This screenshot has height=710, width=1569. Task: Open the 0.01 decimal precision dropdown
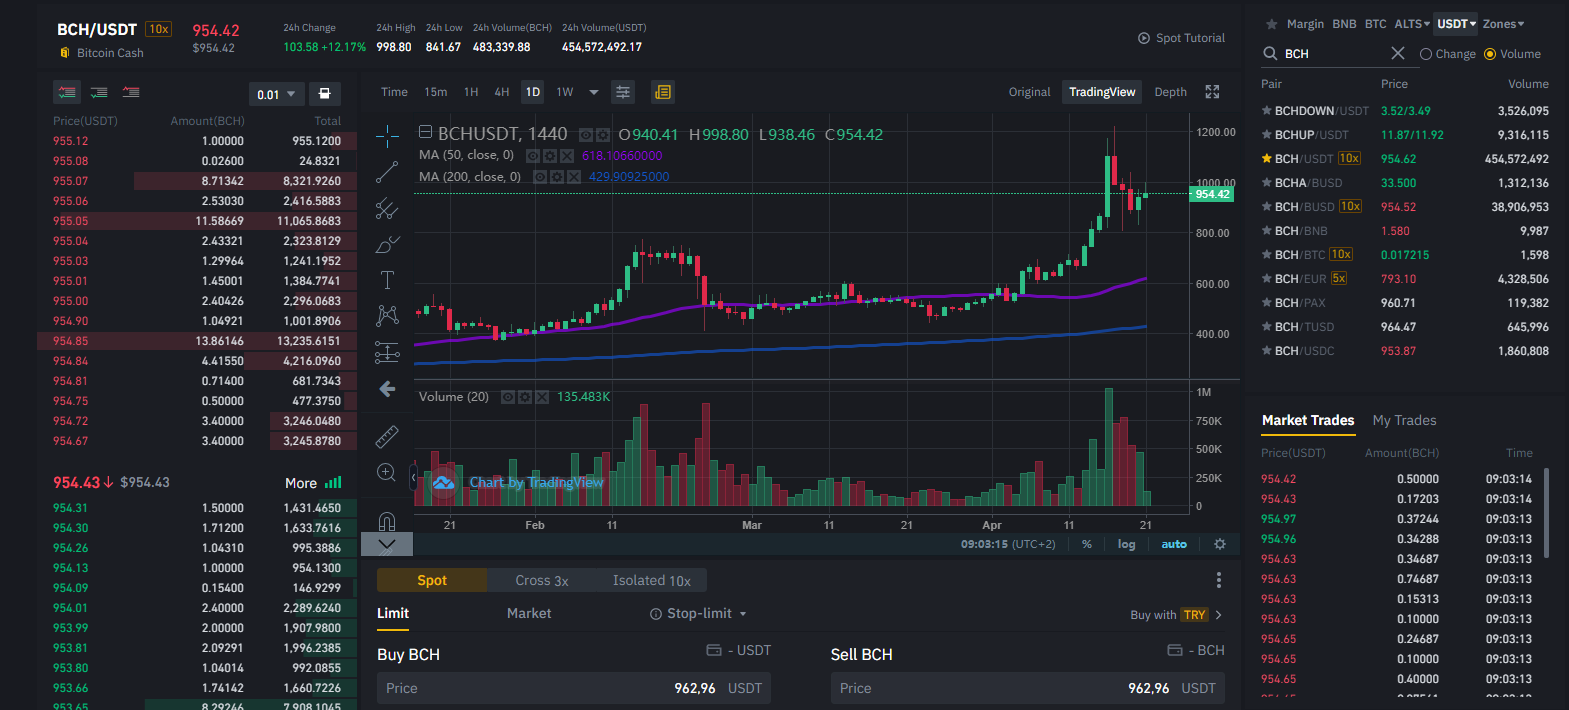(x=276, y=94)
